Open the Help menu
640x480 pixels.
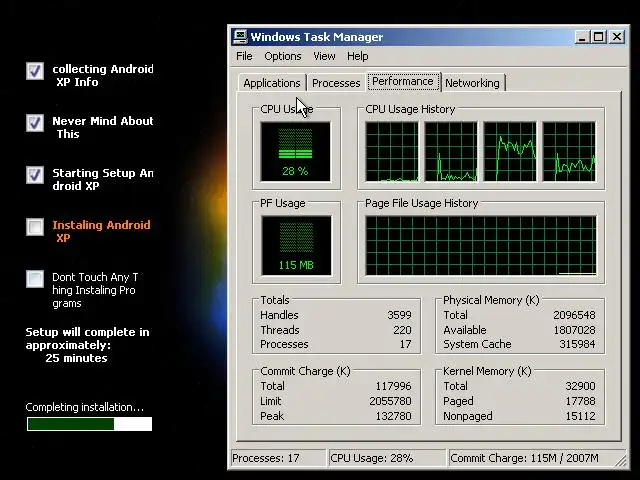[358, 56]
